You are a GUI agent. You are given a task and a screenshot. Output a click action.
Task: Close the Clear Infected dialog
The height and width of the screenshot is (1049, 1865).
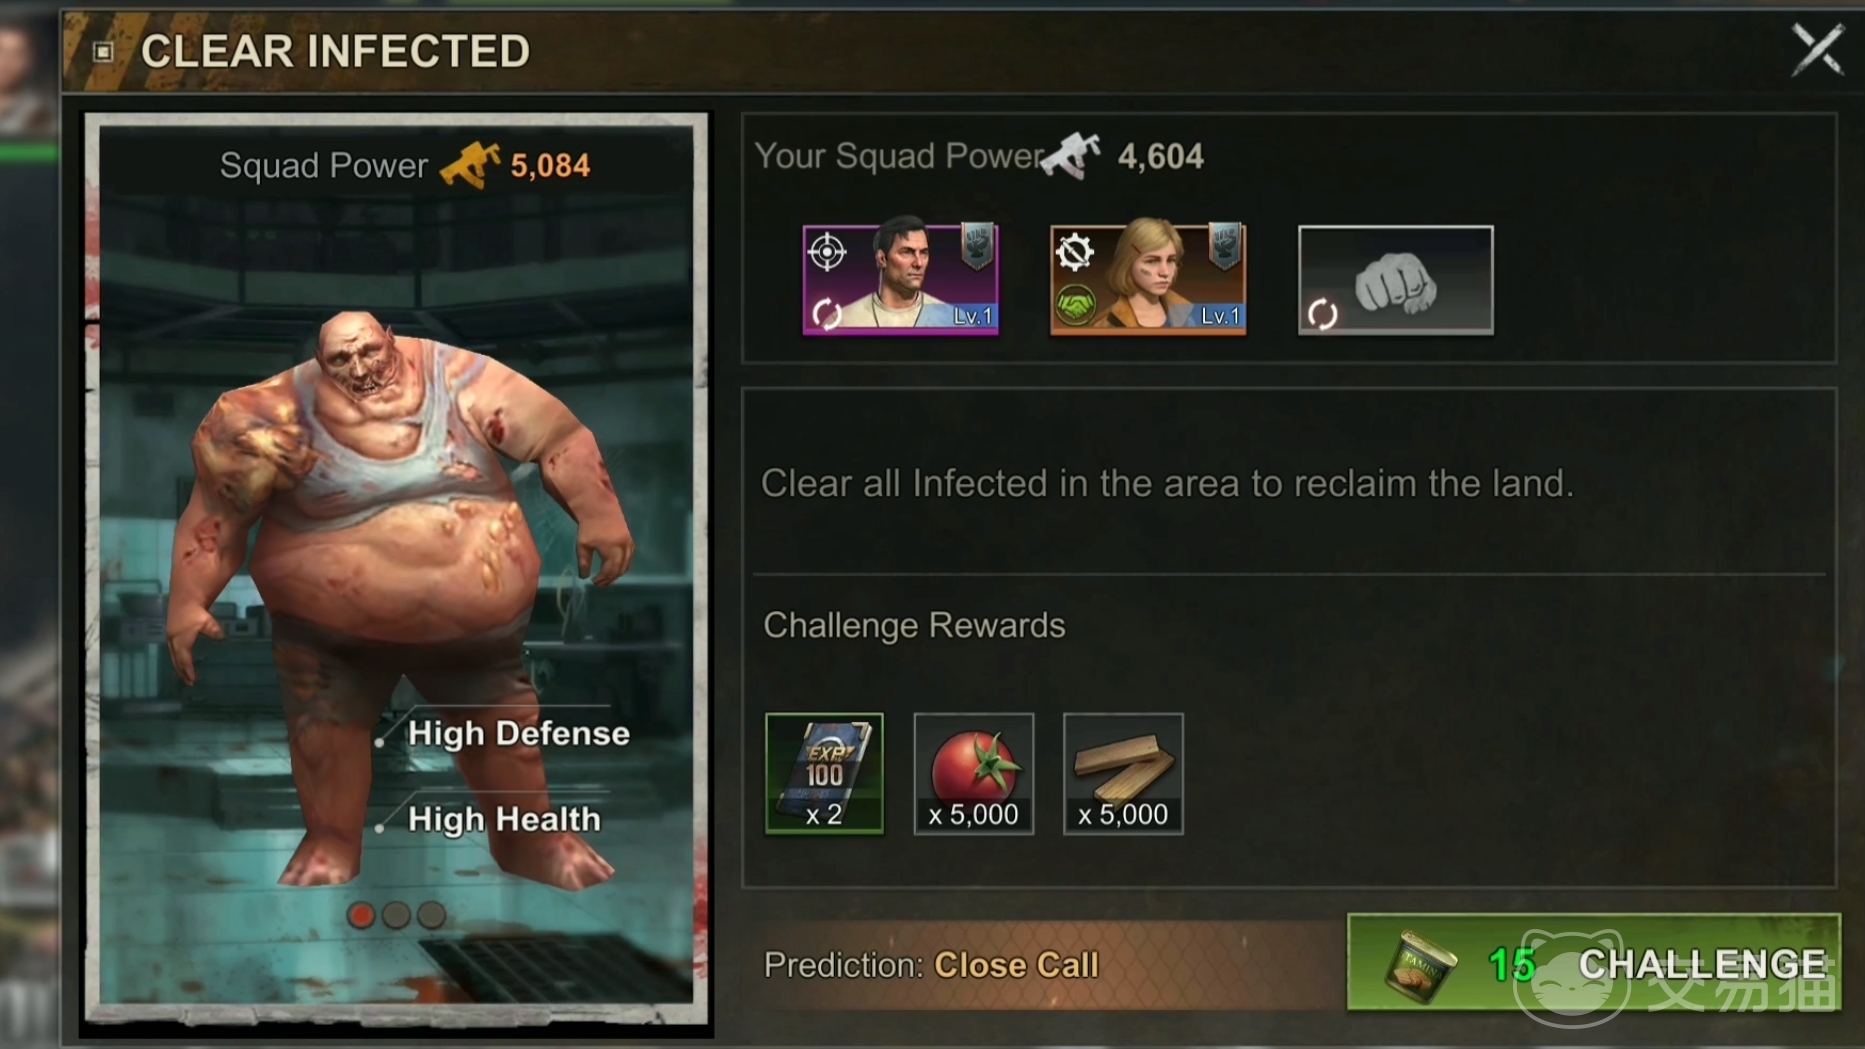pyautogui.click(x=1817, y=50)
